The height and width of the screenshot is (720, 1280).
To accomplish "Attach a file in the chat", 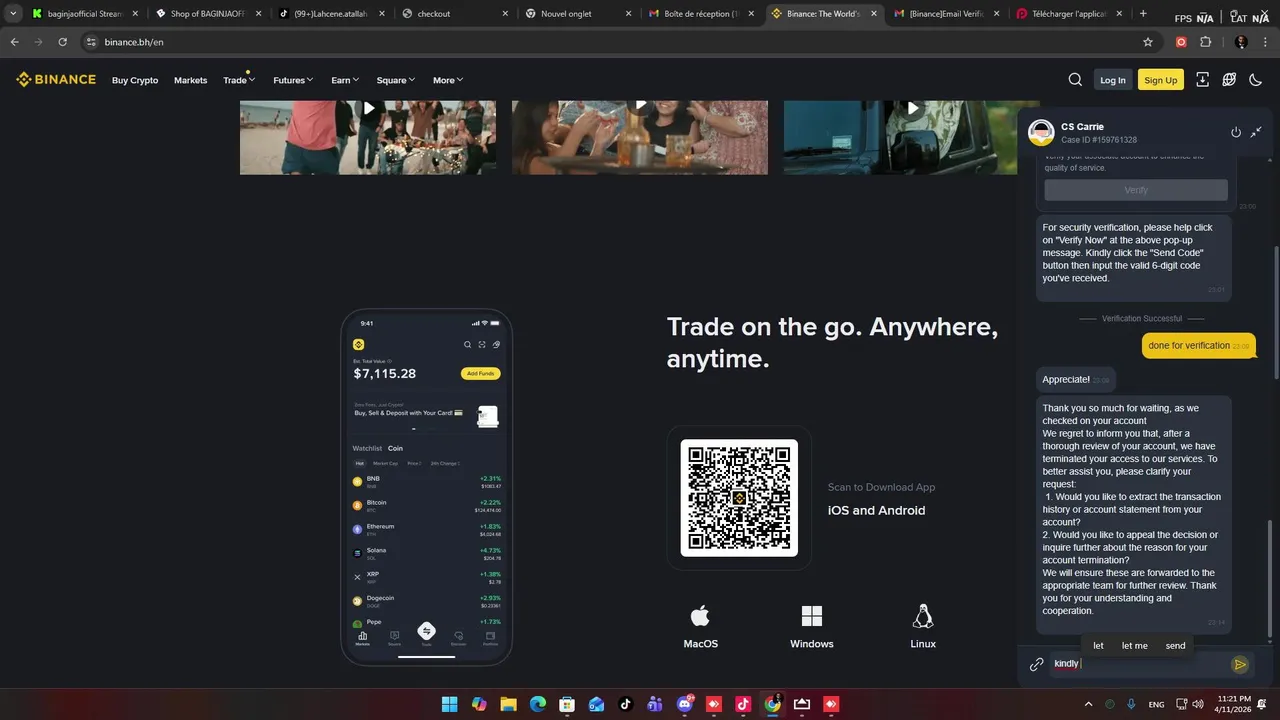I will 1037,664.
